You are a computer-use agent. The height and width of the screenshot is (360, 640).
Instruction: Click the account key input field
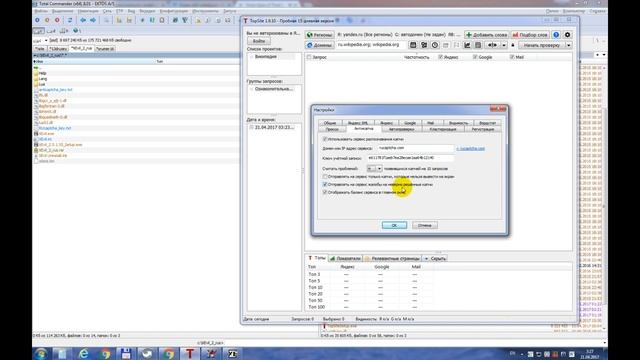point(410,158)
